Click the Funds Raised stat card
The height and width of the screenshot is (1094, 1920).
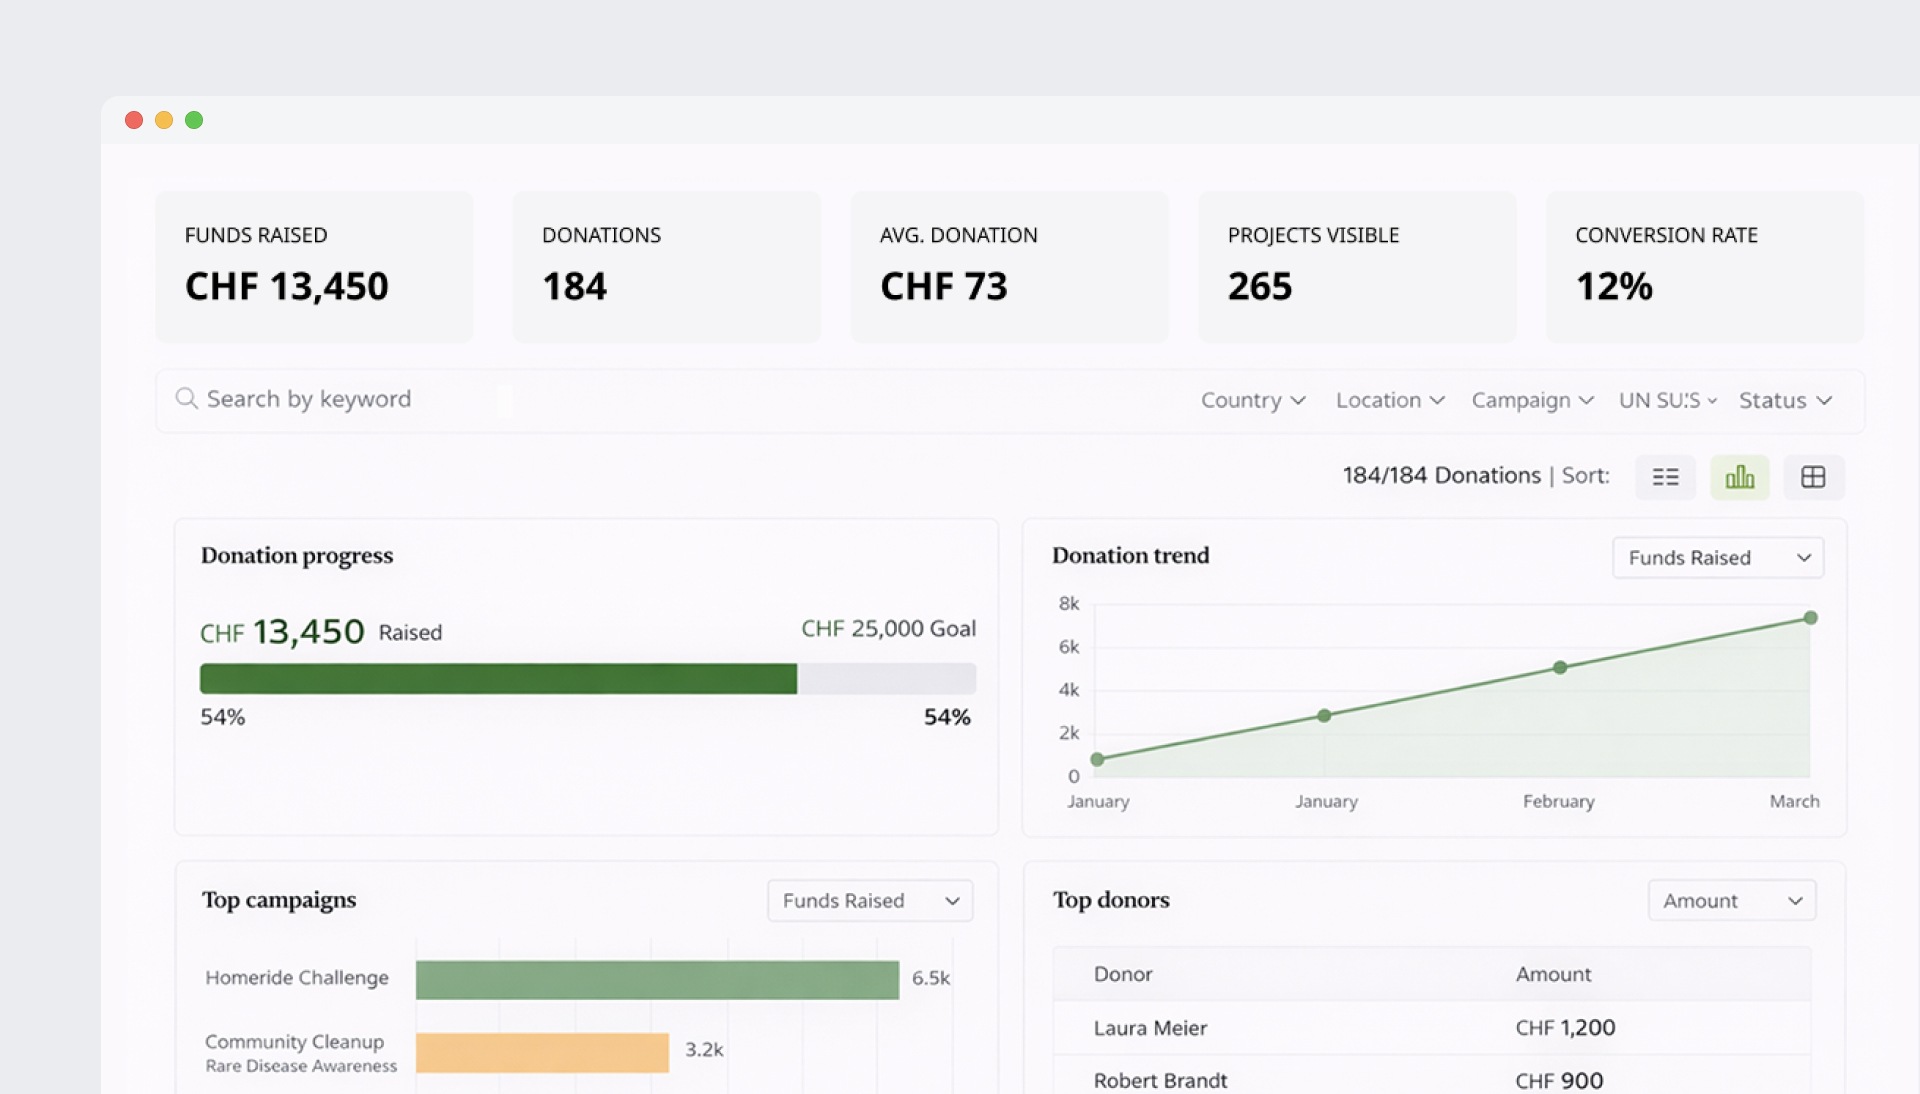tap(314, 267)
